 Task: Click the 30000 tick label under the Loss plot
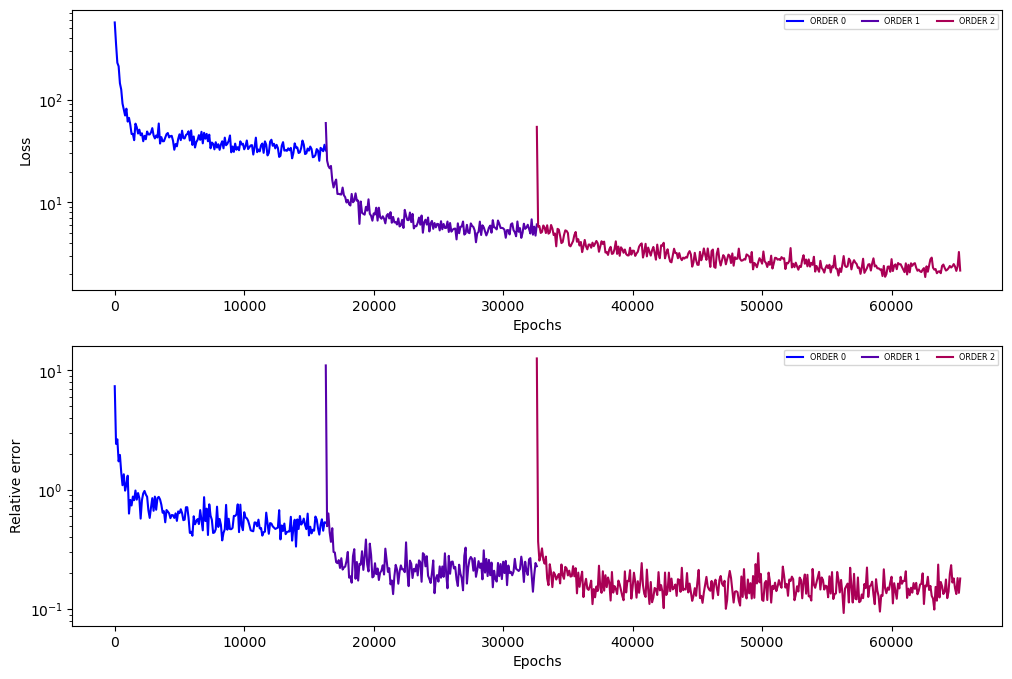pyautogui.click(x=503, y=307)
